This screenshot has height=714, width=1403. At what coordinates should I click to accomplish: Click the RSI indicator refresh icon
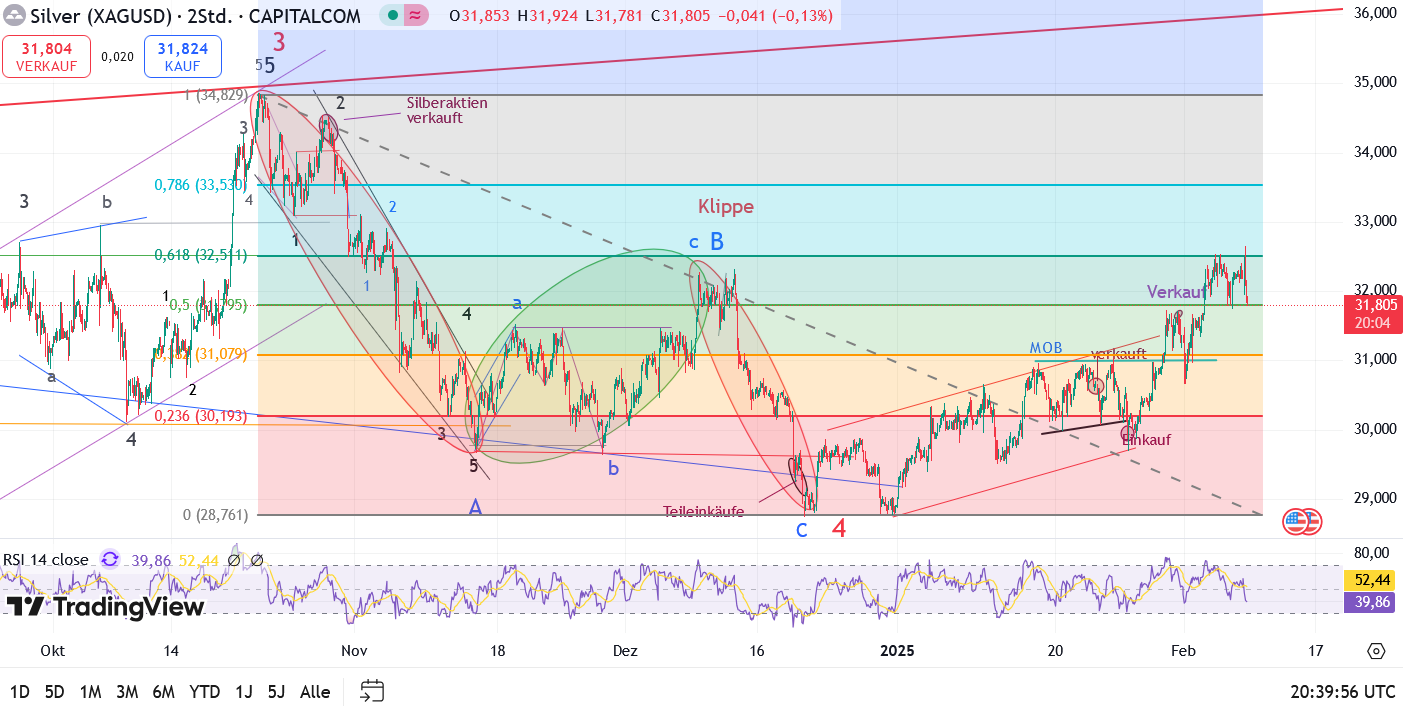(x=109, y=560)
